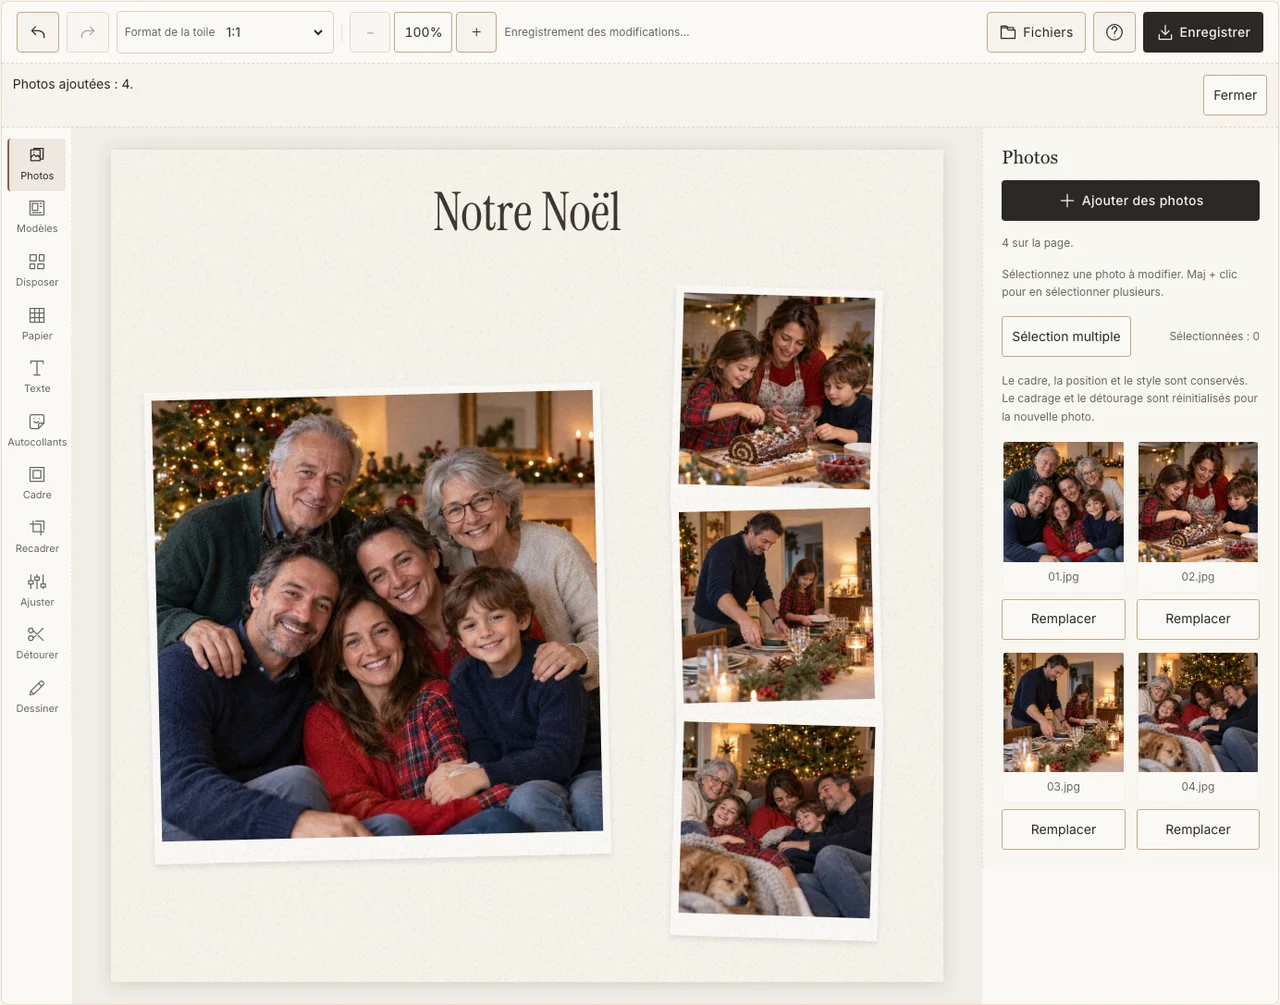This screenshot has height=1005, width=1280.
Task: Click the 'Sélectionnées : 0' counter text
Action: (1214, 336)
